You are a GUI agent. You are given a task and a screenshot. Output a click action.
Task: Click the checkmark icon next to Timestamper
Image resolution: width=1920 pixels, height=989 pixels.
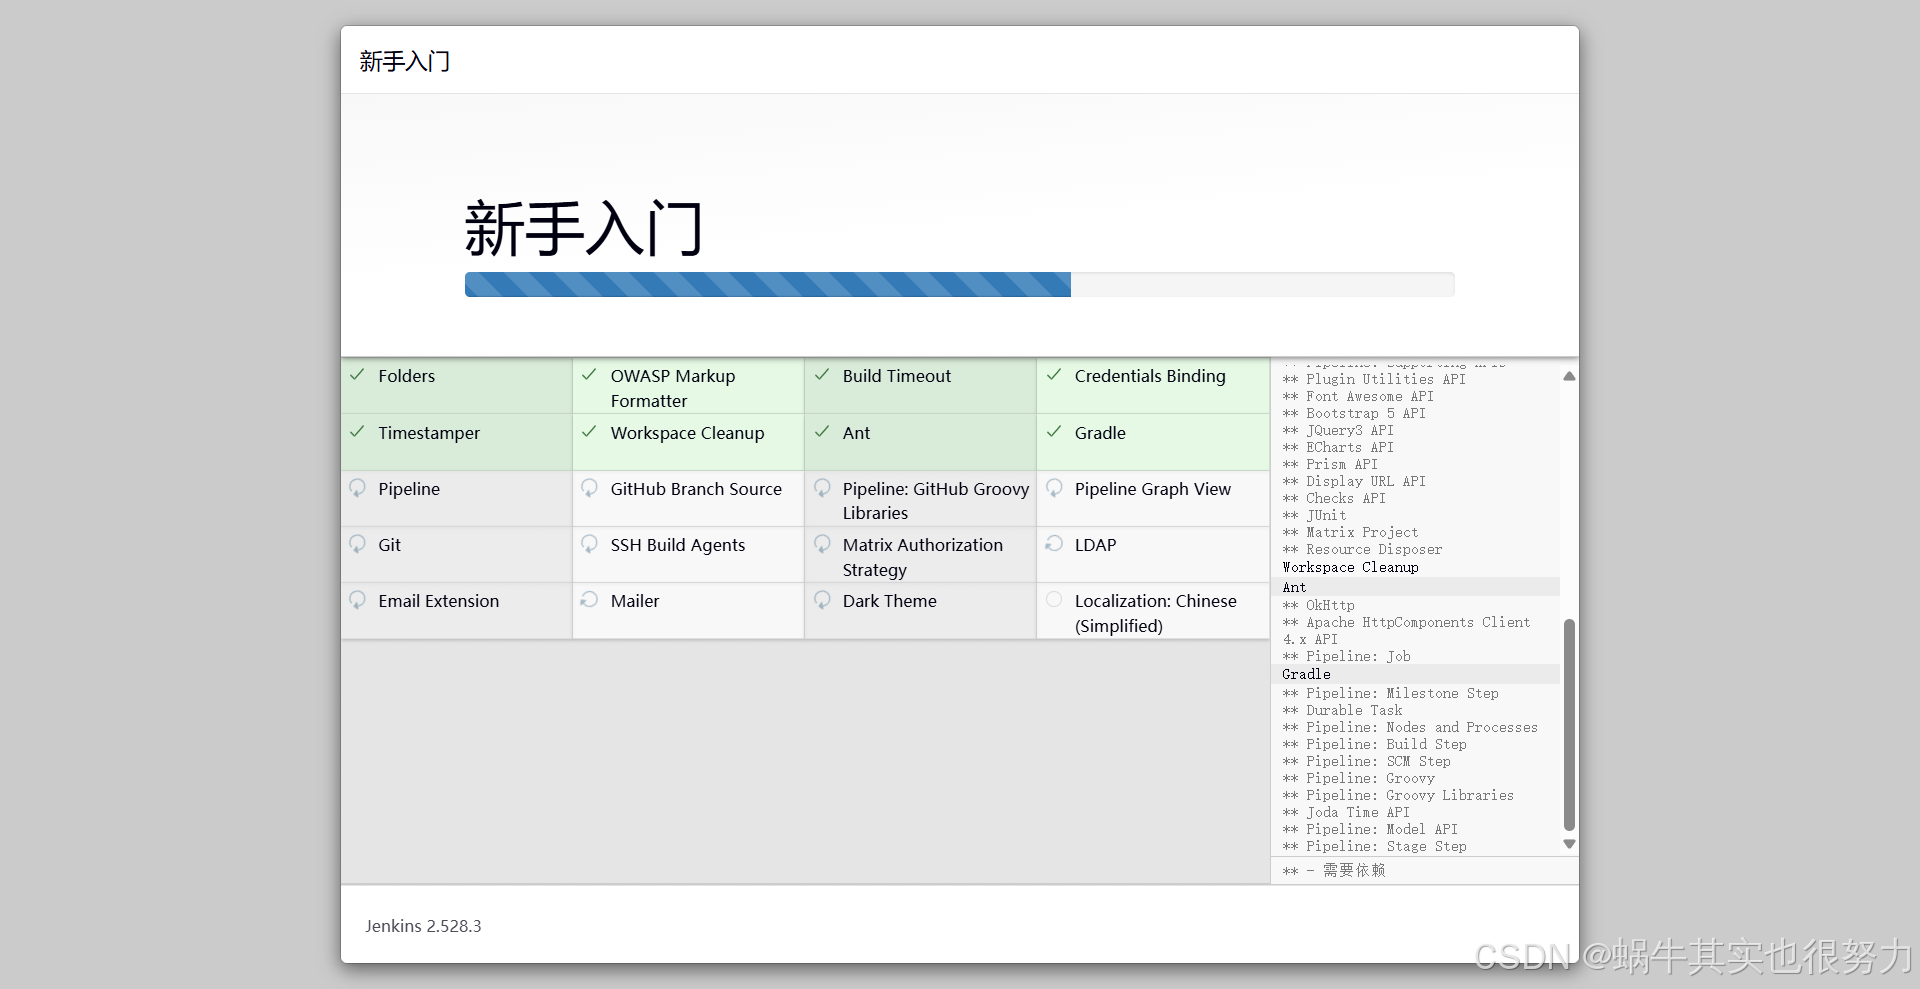357,432
